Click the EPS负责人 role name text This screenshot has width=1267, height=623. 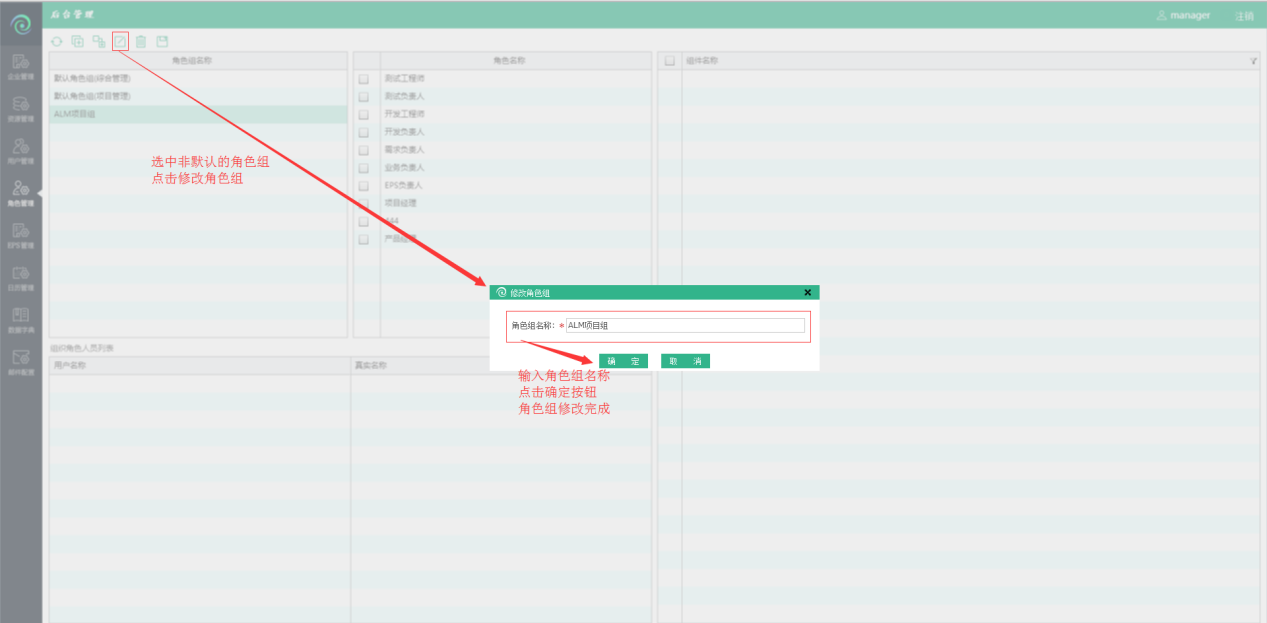coord(404,186)
